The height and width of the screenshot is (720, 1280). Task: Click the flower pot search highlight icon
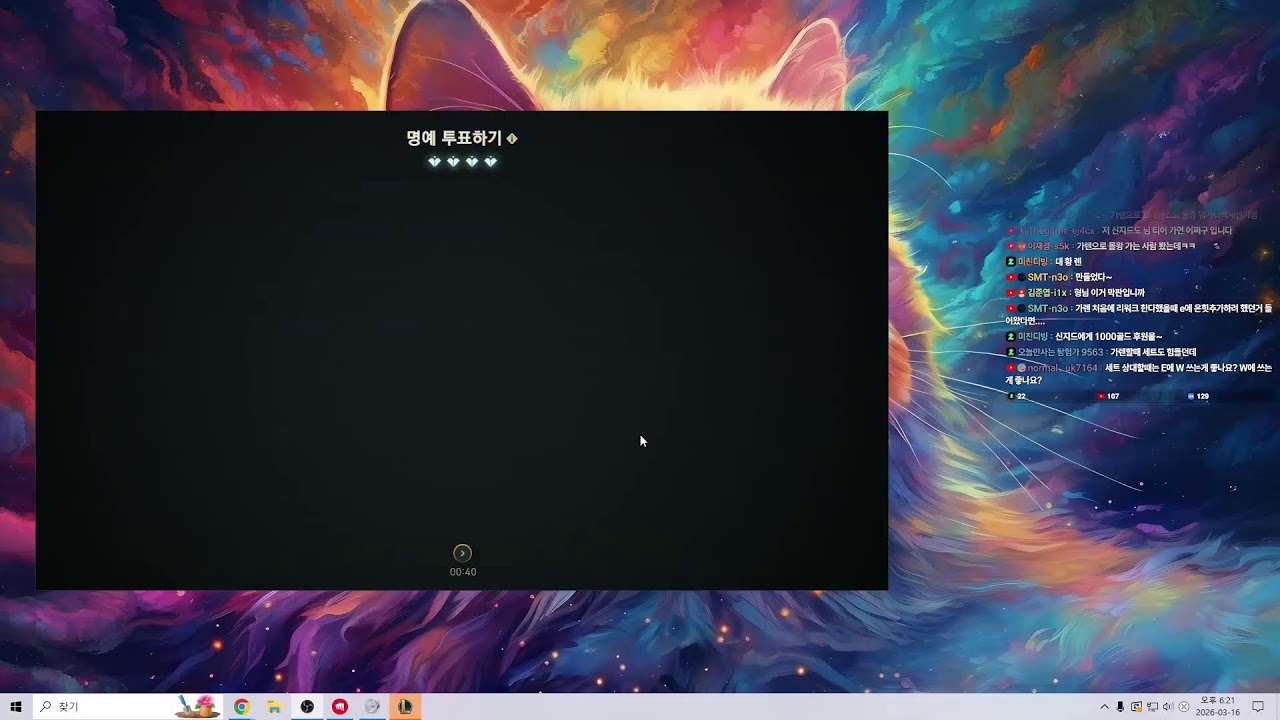click(x=198, y=706)
